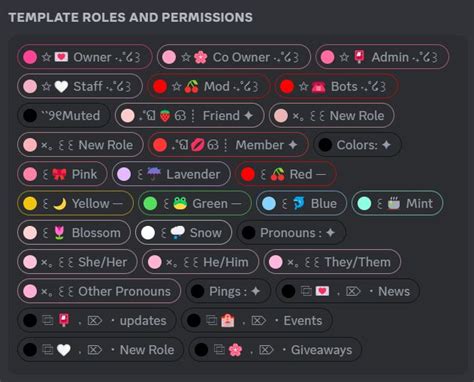Click the frog emoji on Green role
Viewport: 474px width, 382px height.
180,203
